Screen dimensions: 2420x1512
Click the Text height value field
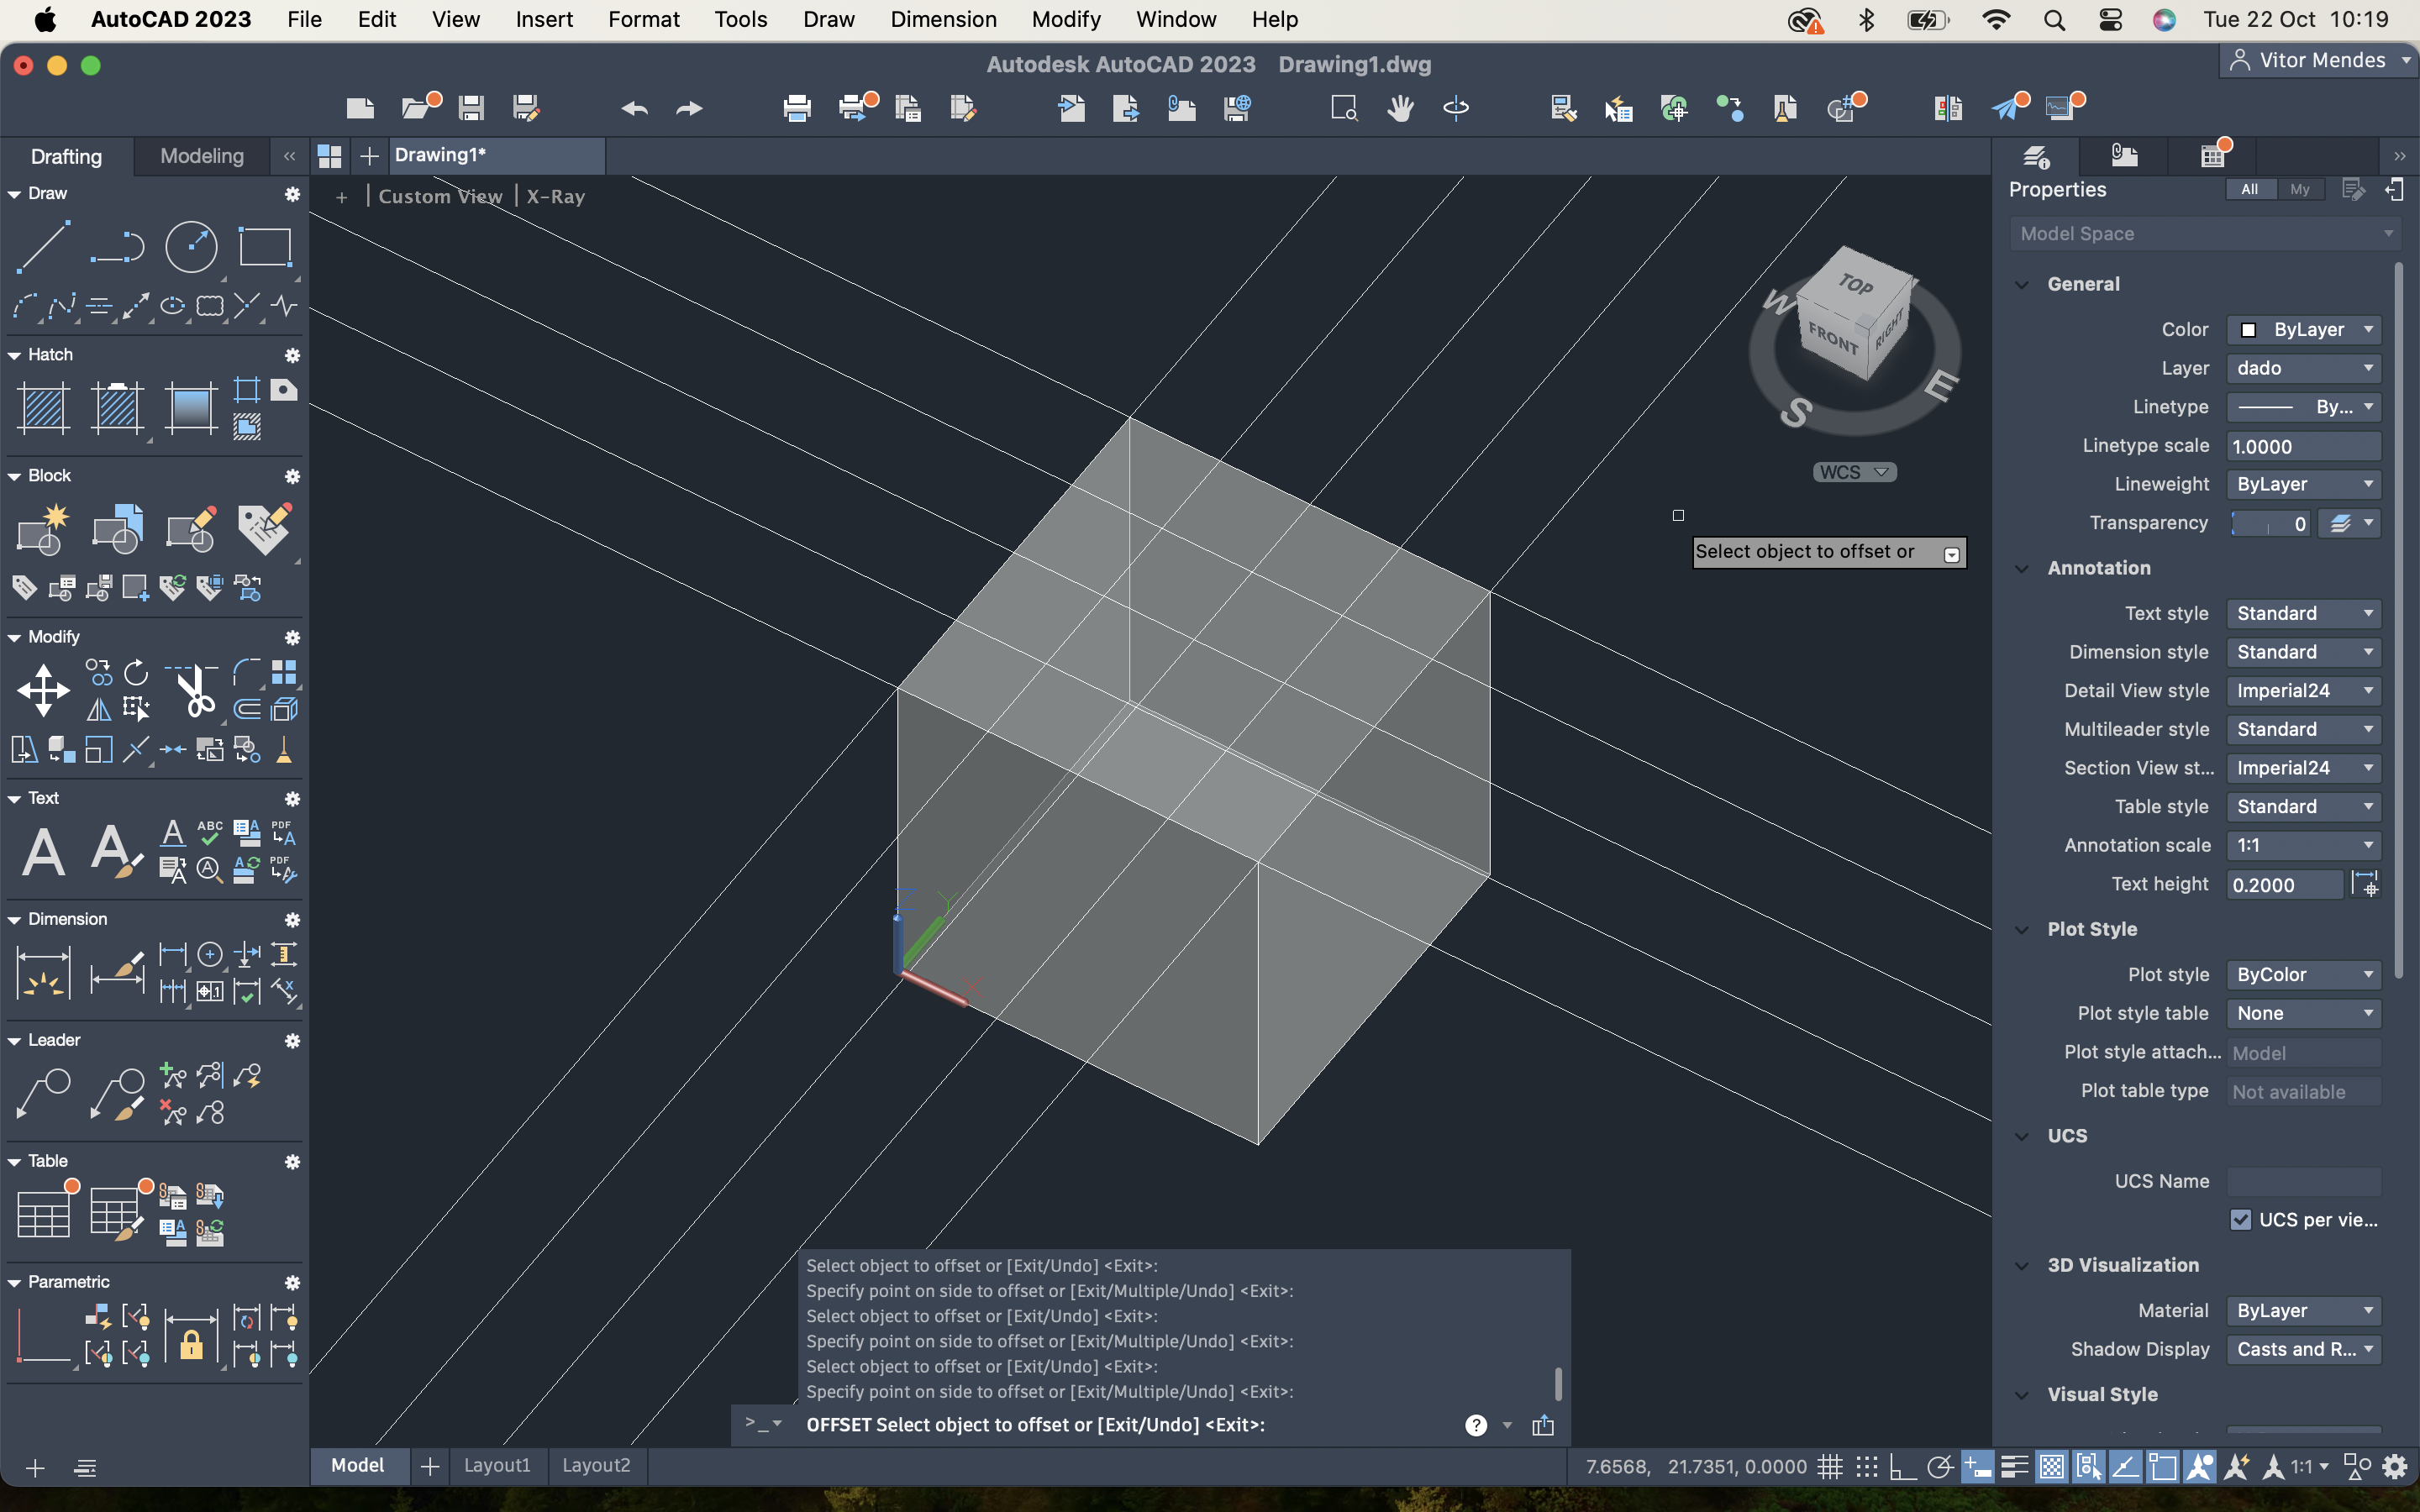tap(2285, 885)
